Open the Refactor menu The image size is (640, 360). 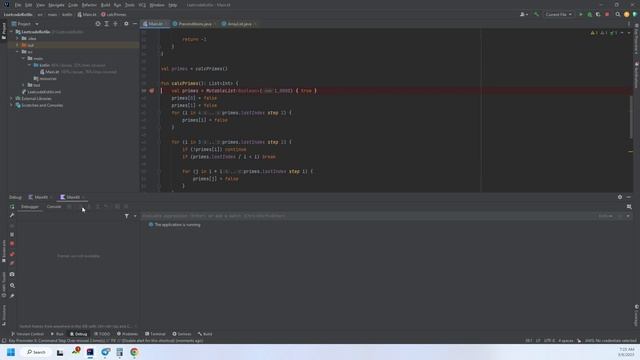[x=89, y=5]
